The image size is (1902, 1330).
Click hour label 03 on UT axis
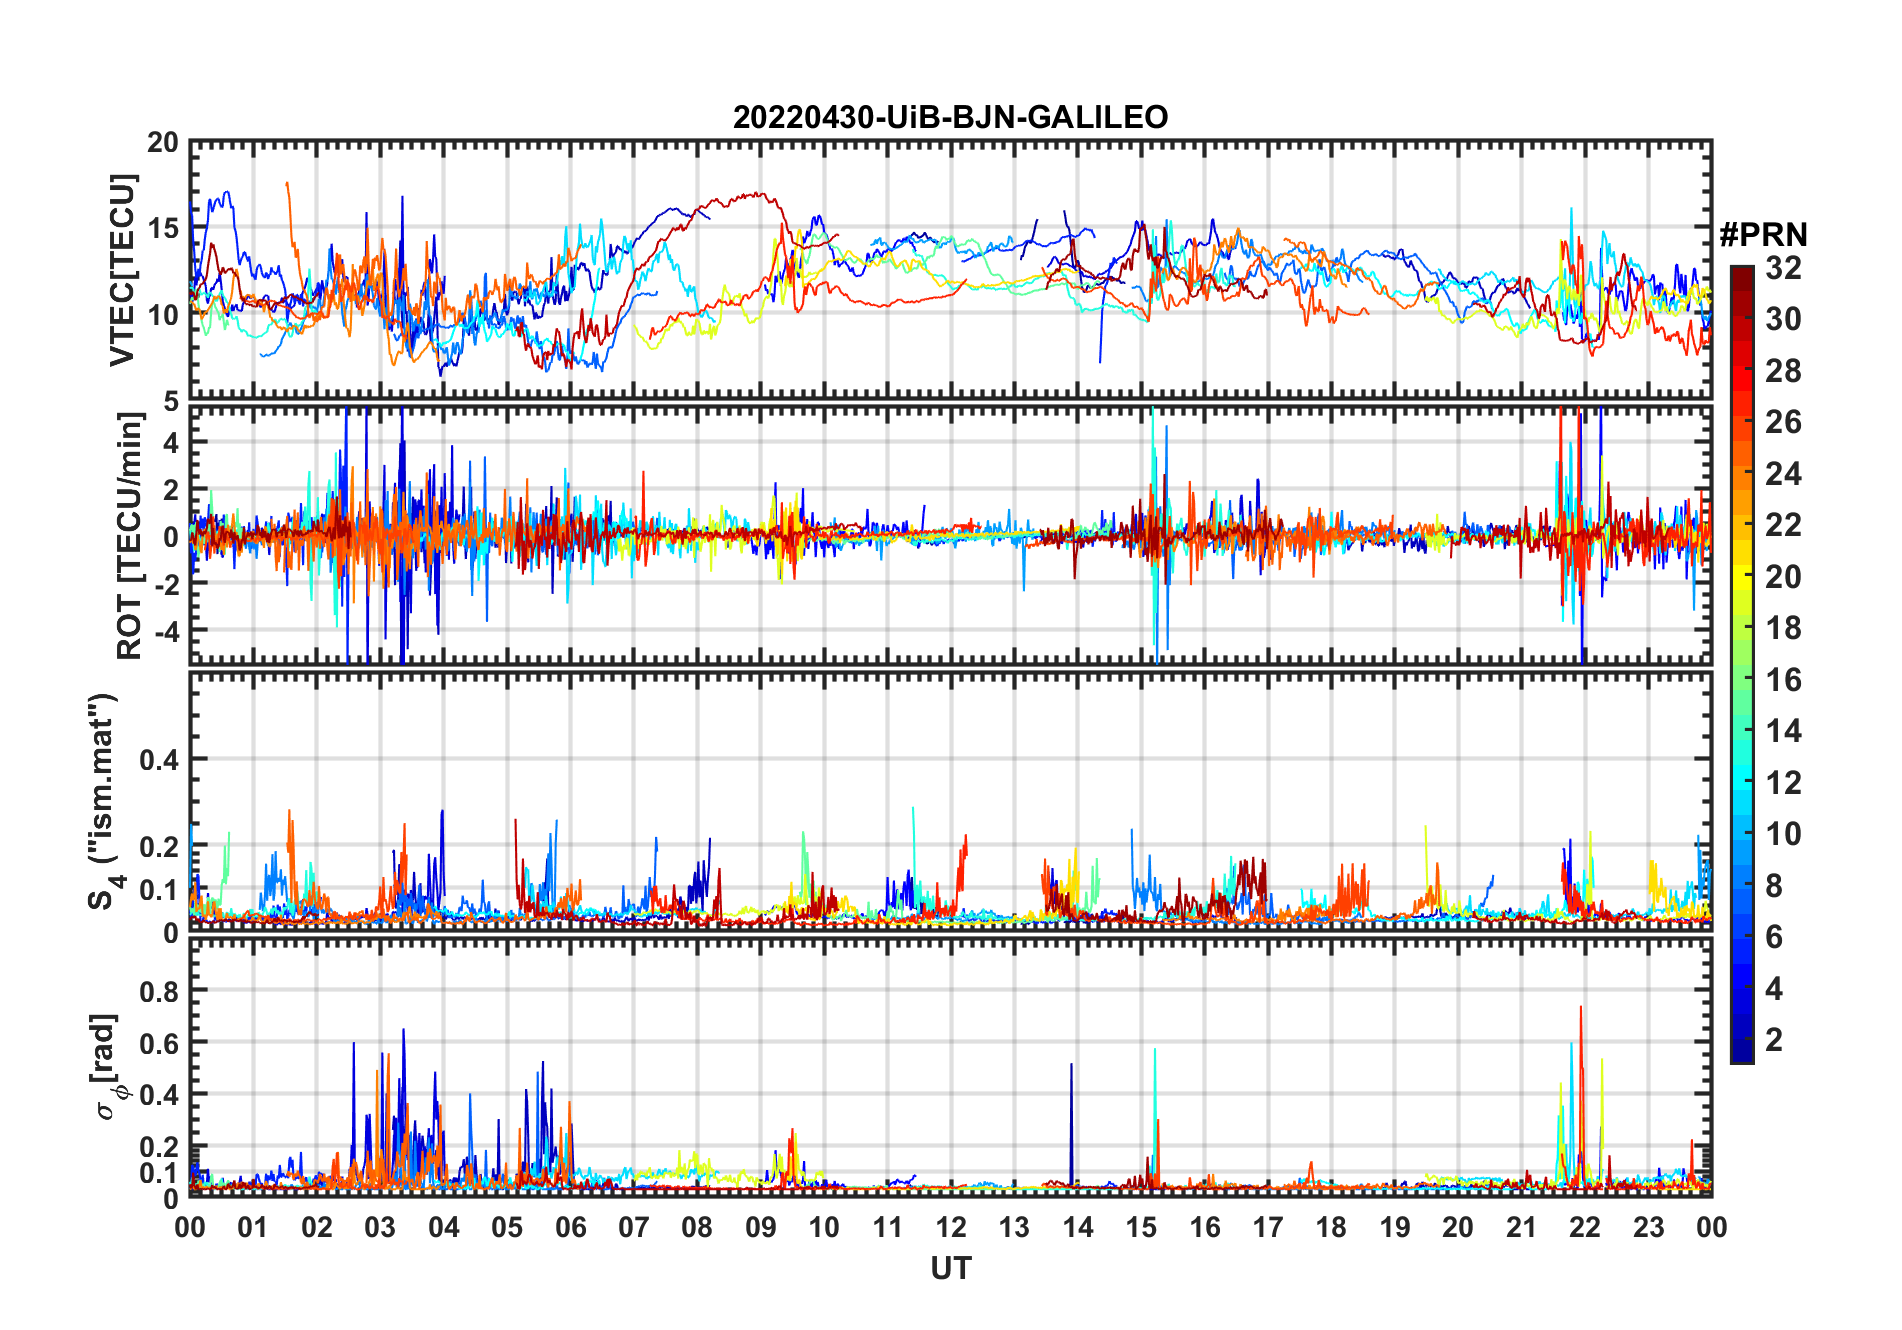(380, 1228)
